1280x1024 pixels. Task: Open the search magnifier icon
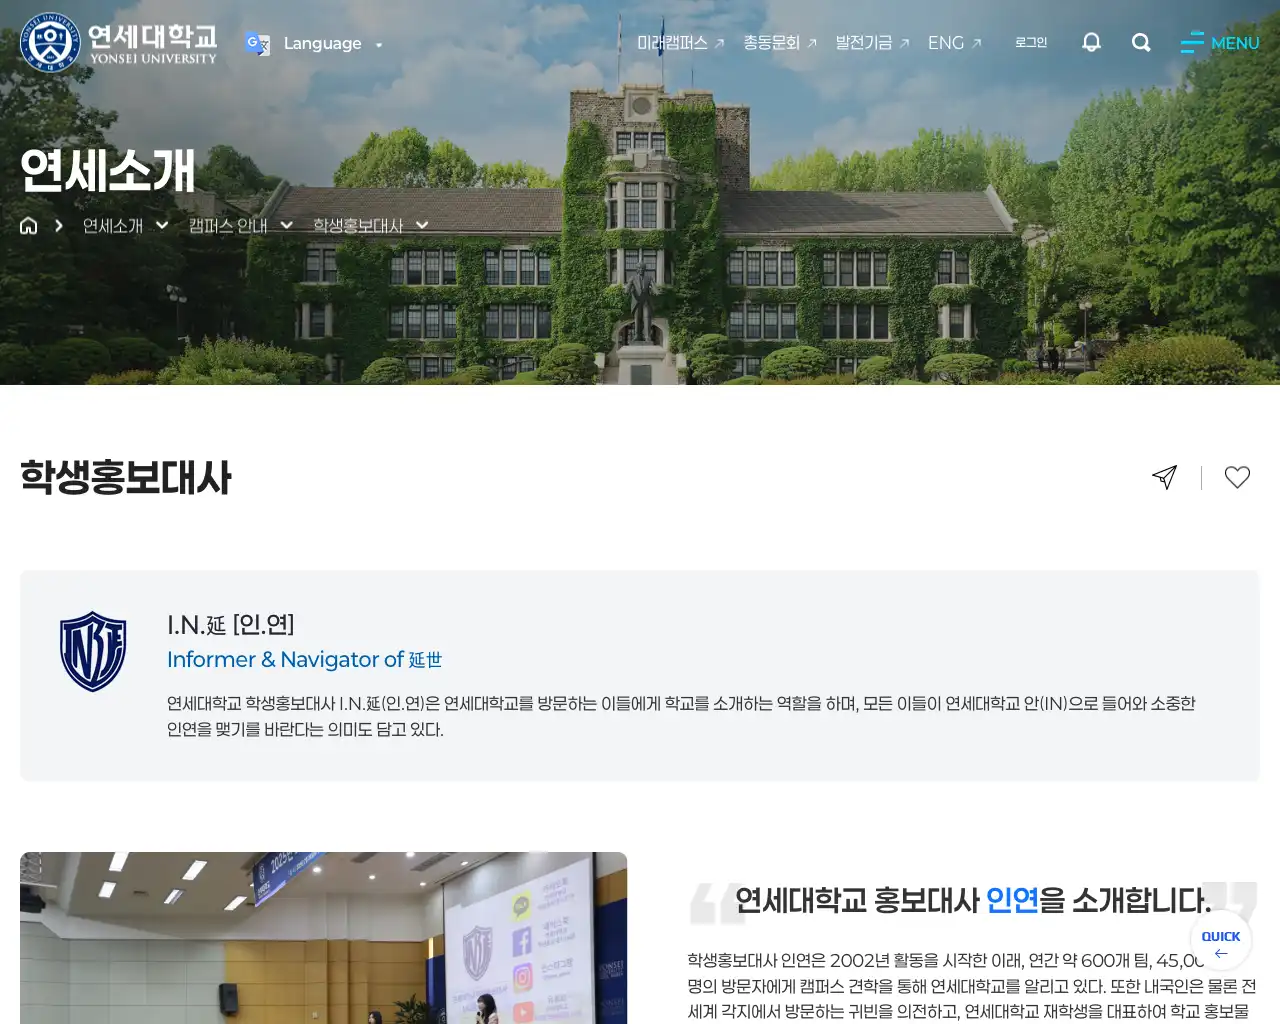pos(1141,42)
